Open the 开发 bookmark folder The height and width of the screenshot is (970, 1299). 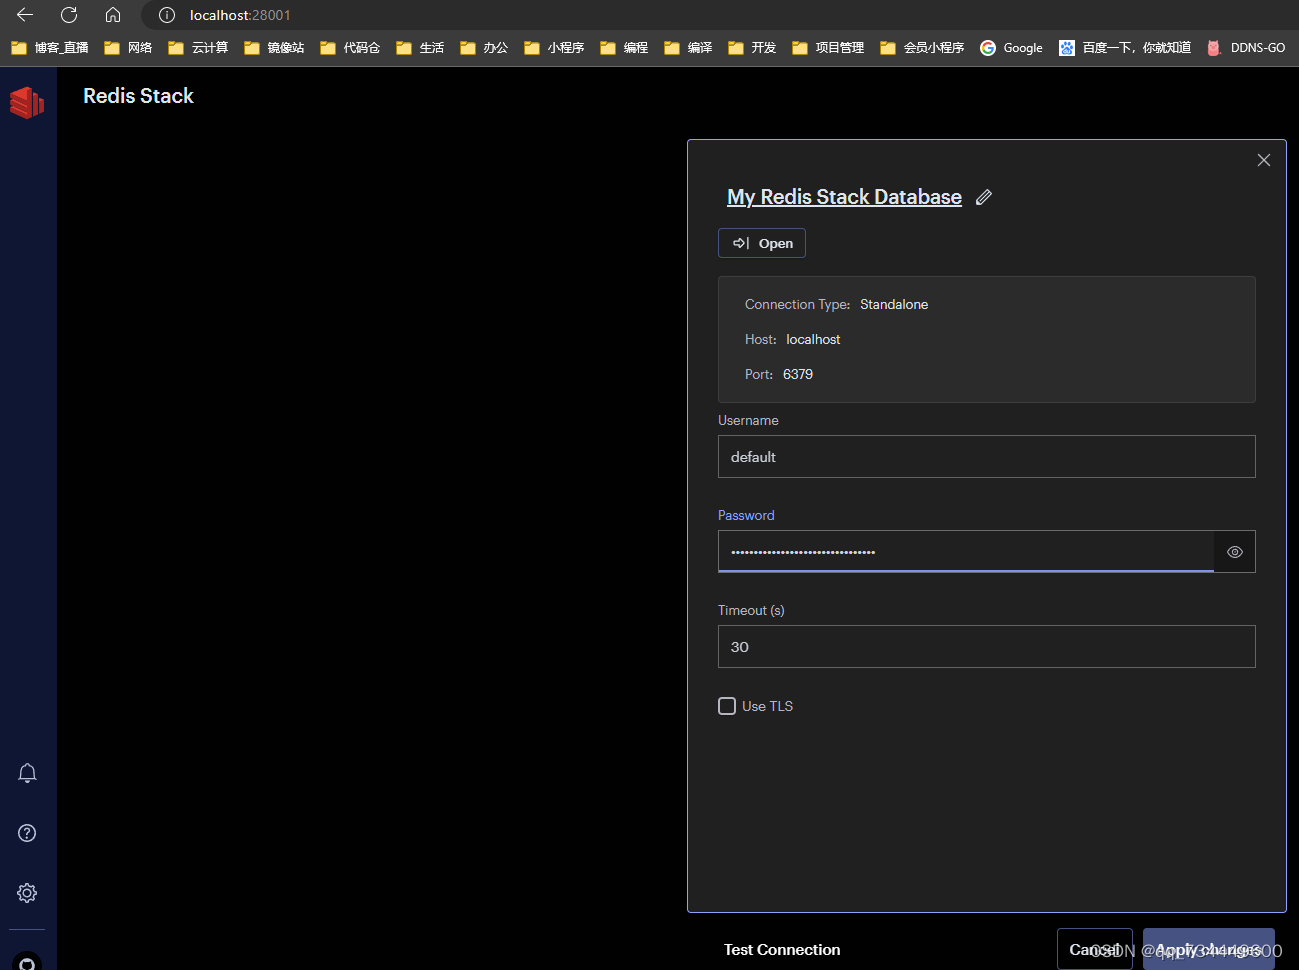click(x=753, y=48)
